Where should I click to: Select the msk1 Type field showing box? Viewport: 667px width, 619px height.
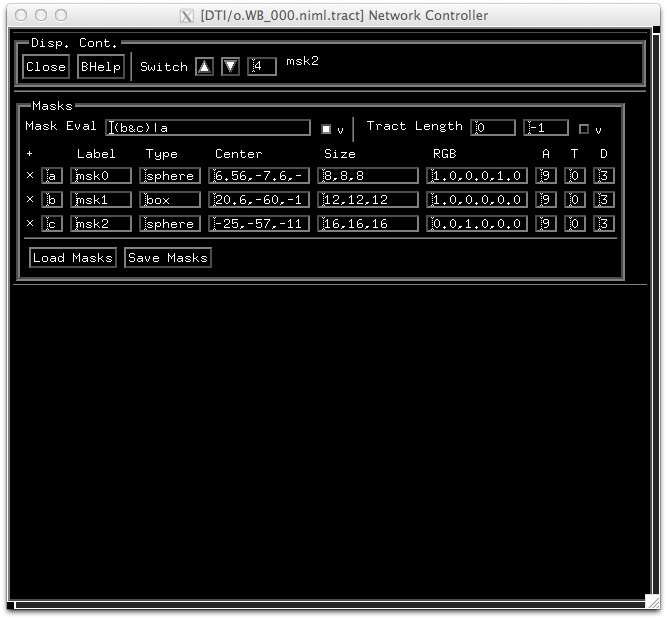click(x=170, y=199)
